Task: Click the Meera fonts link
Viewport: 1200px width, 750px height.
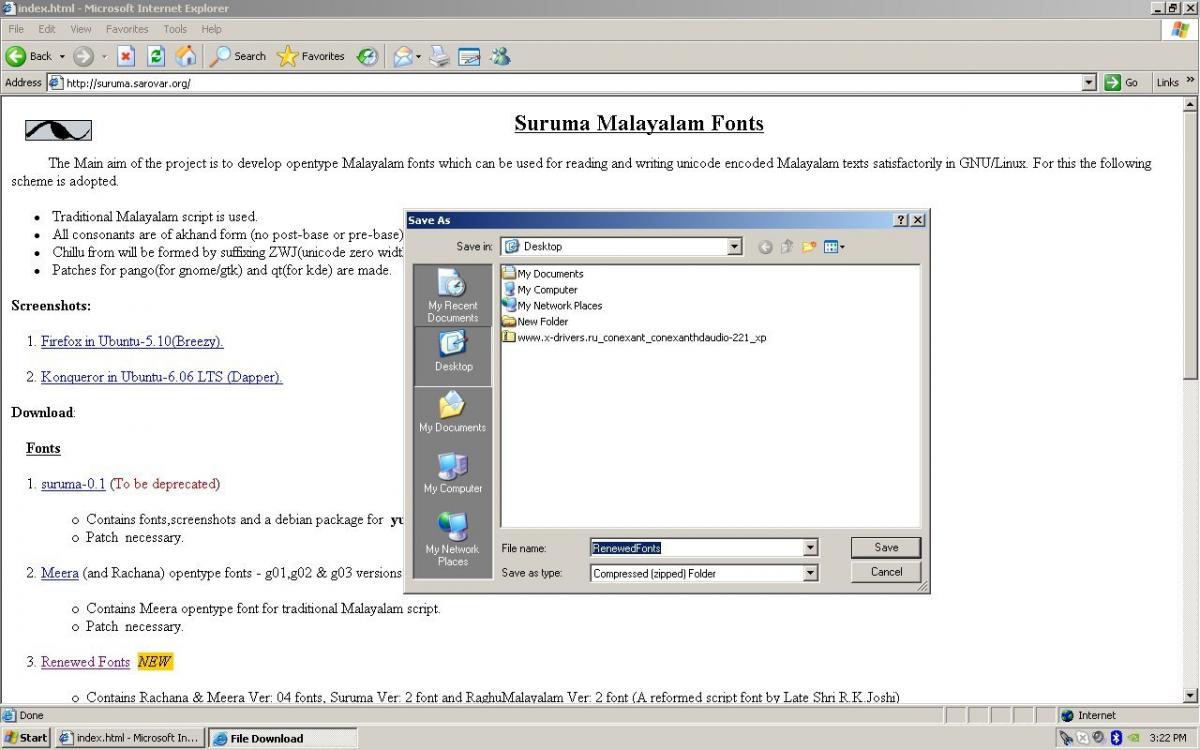Action: coord(59,573)
